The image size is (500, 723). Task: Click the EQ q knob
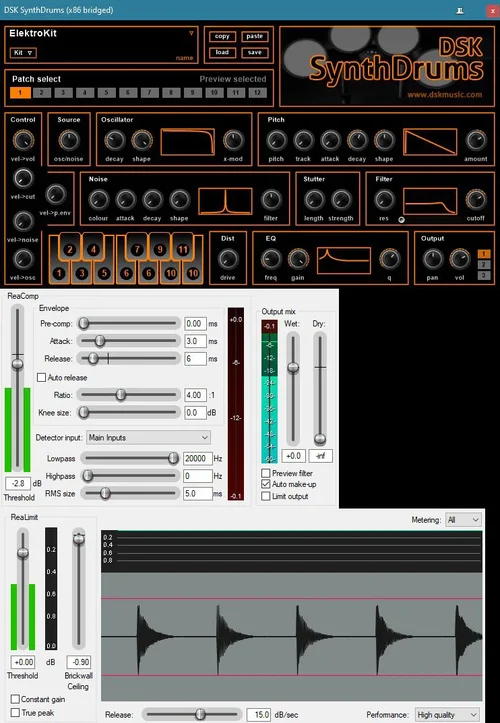389,259
